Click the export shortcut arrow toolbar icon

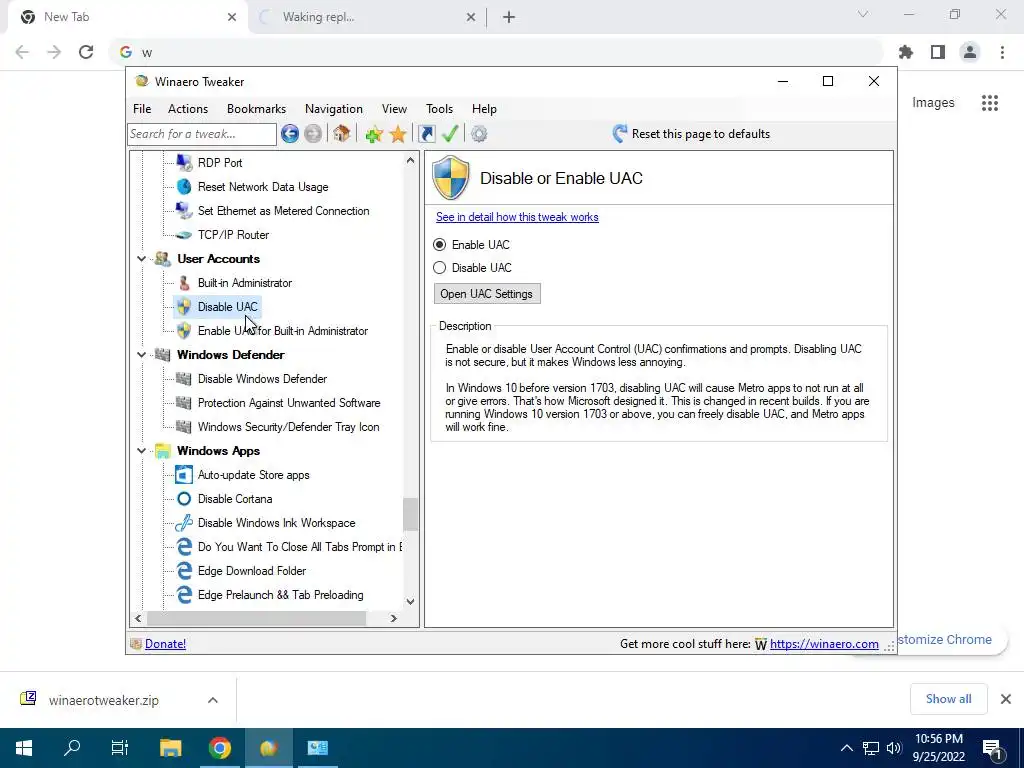(x=427, y=134)
